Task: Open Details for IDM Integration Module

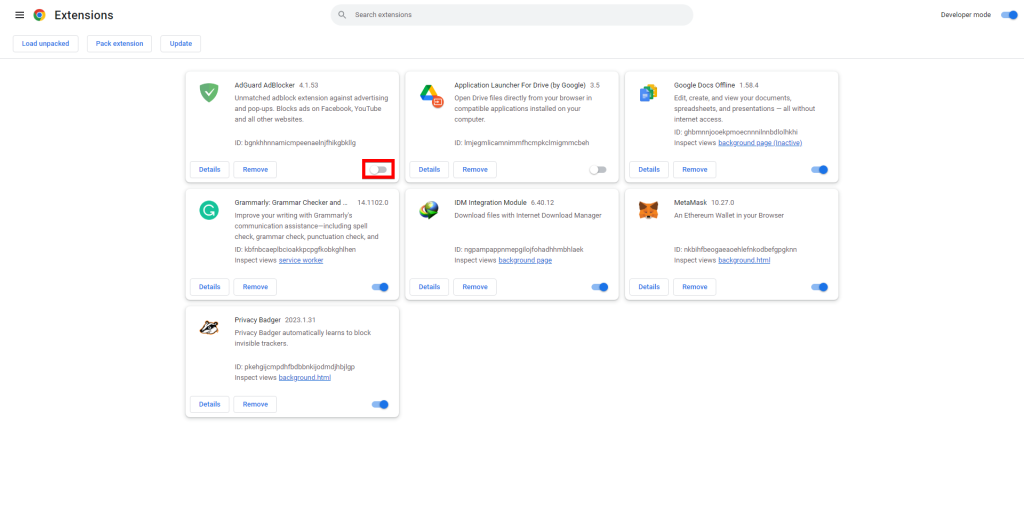Action: [429, 287]
